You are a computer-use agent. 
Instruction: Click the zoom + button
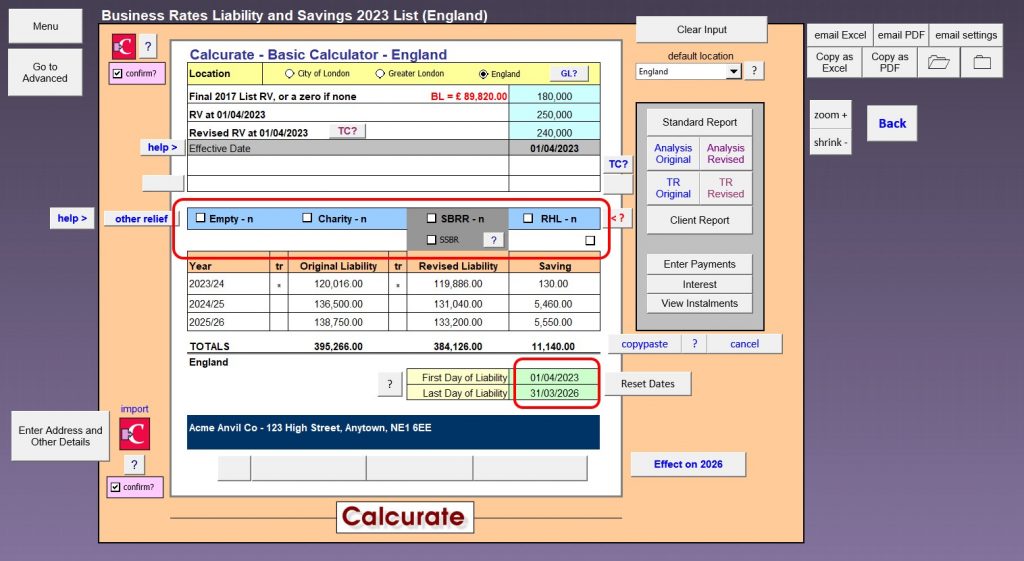coord(830,115)
